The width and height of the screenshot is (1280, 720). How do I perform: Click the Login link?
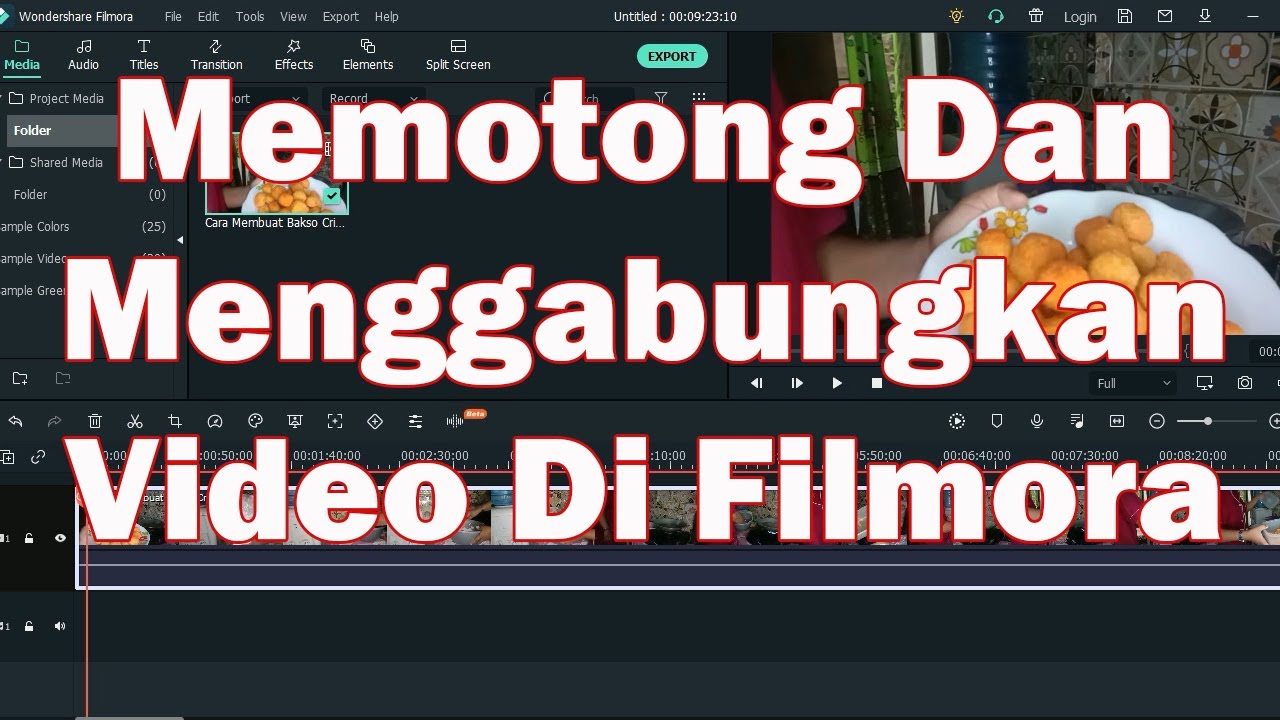tap(1080, 17)
